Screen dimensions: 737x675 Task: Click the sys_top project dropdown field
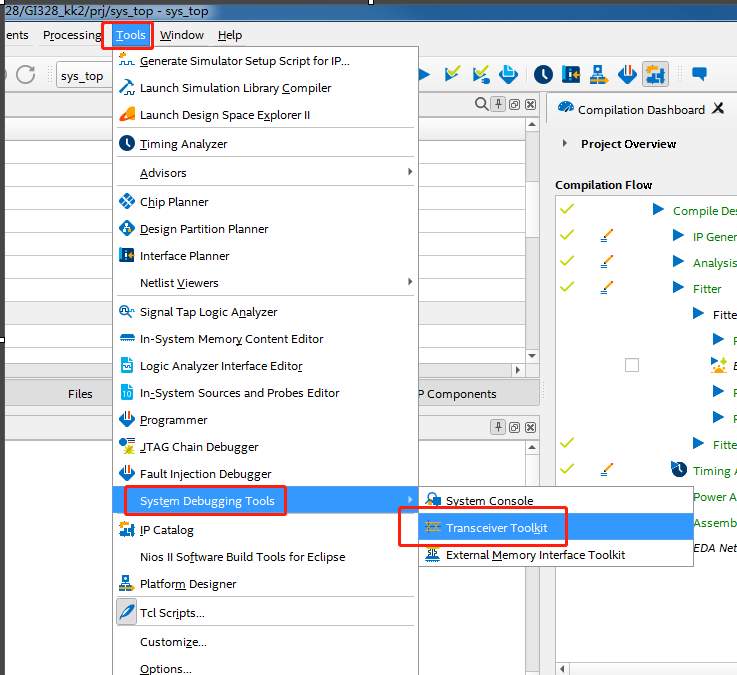click(85, 76)
